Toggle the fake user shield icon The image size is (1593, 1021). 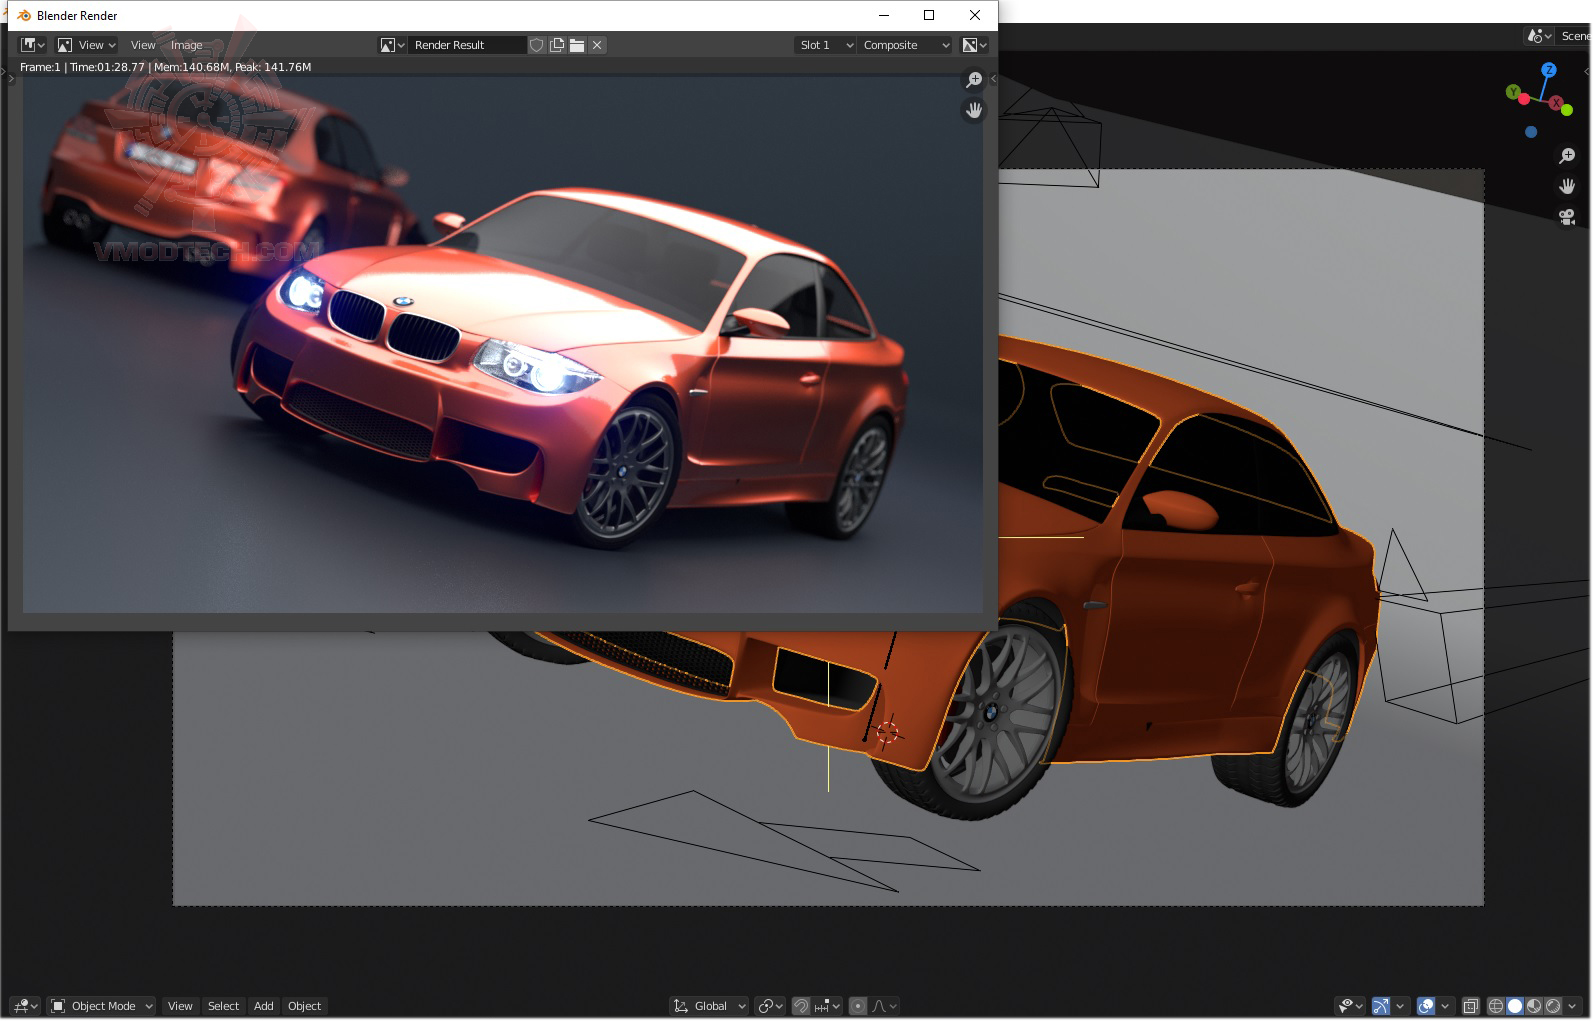pyautogui.click(x=537, y=45)
